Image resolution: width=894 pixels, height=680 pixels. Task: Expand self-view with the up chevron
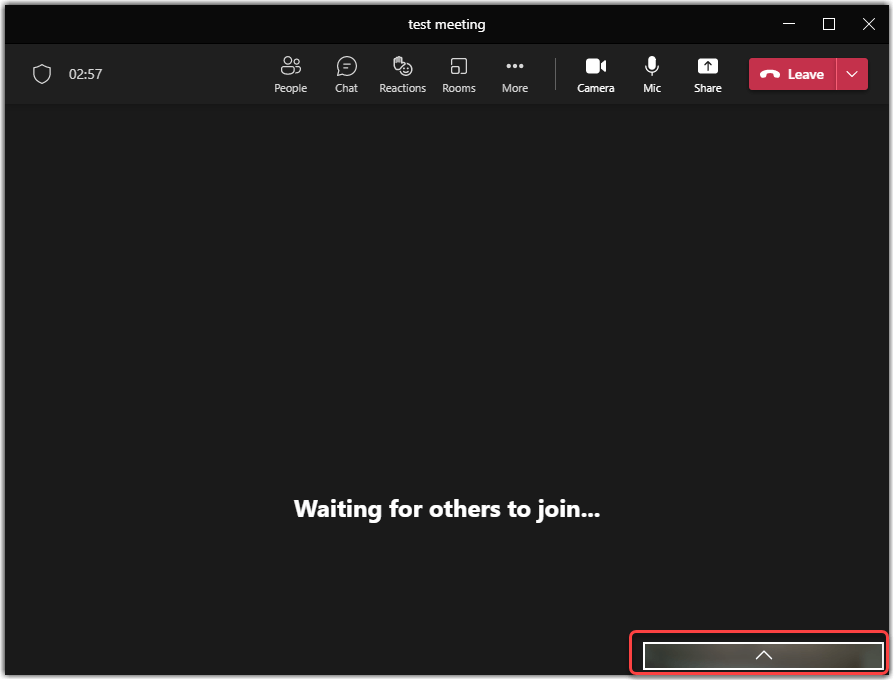764,655
